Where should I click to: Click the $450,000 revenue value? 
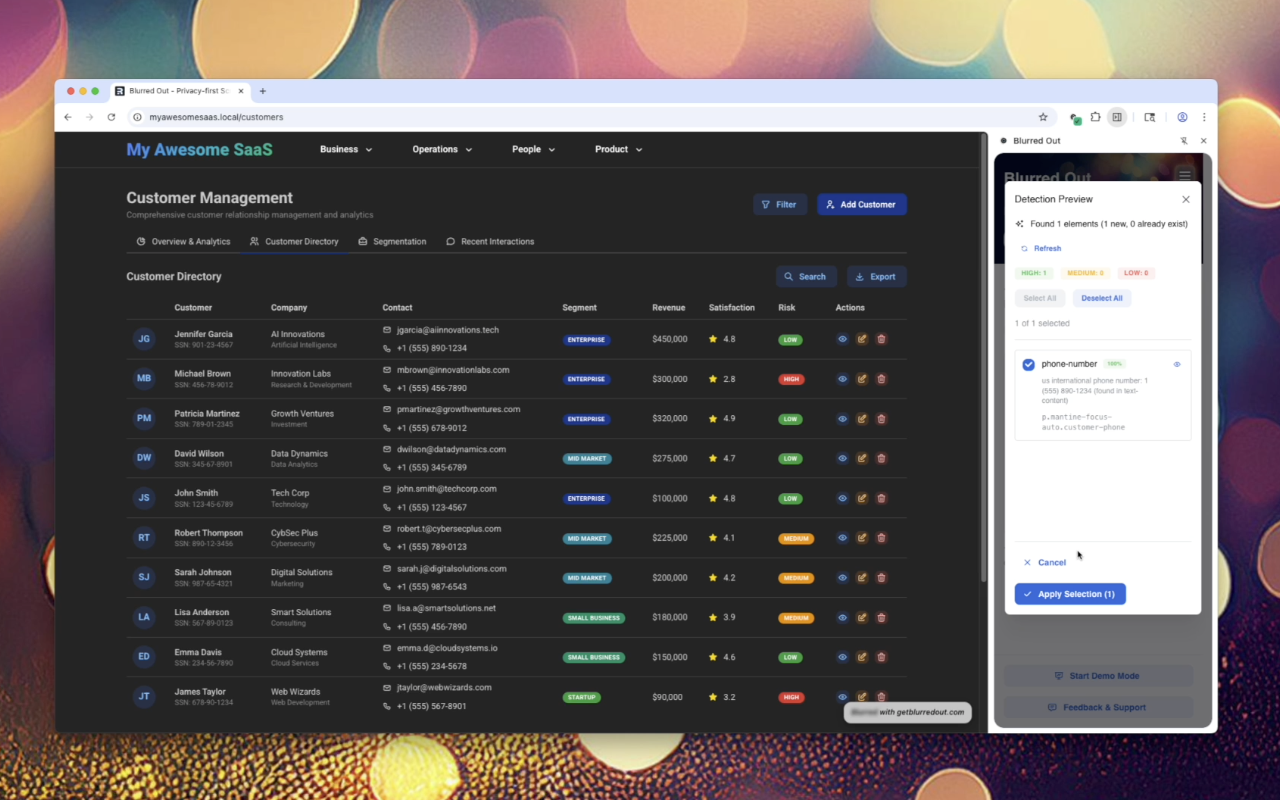coord(670,339)
